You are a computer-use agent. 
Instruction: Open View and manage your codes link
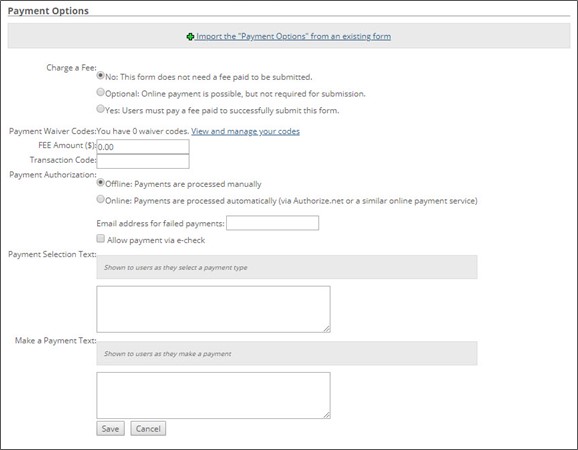246,131
